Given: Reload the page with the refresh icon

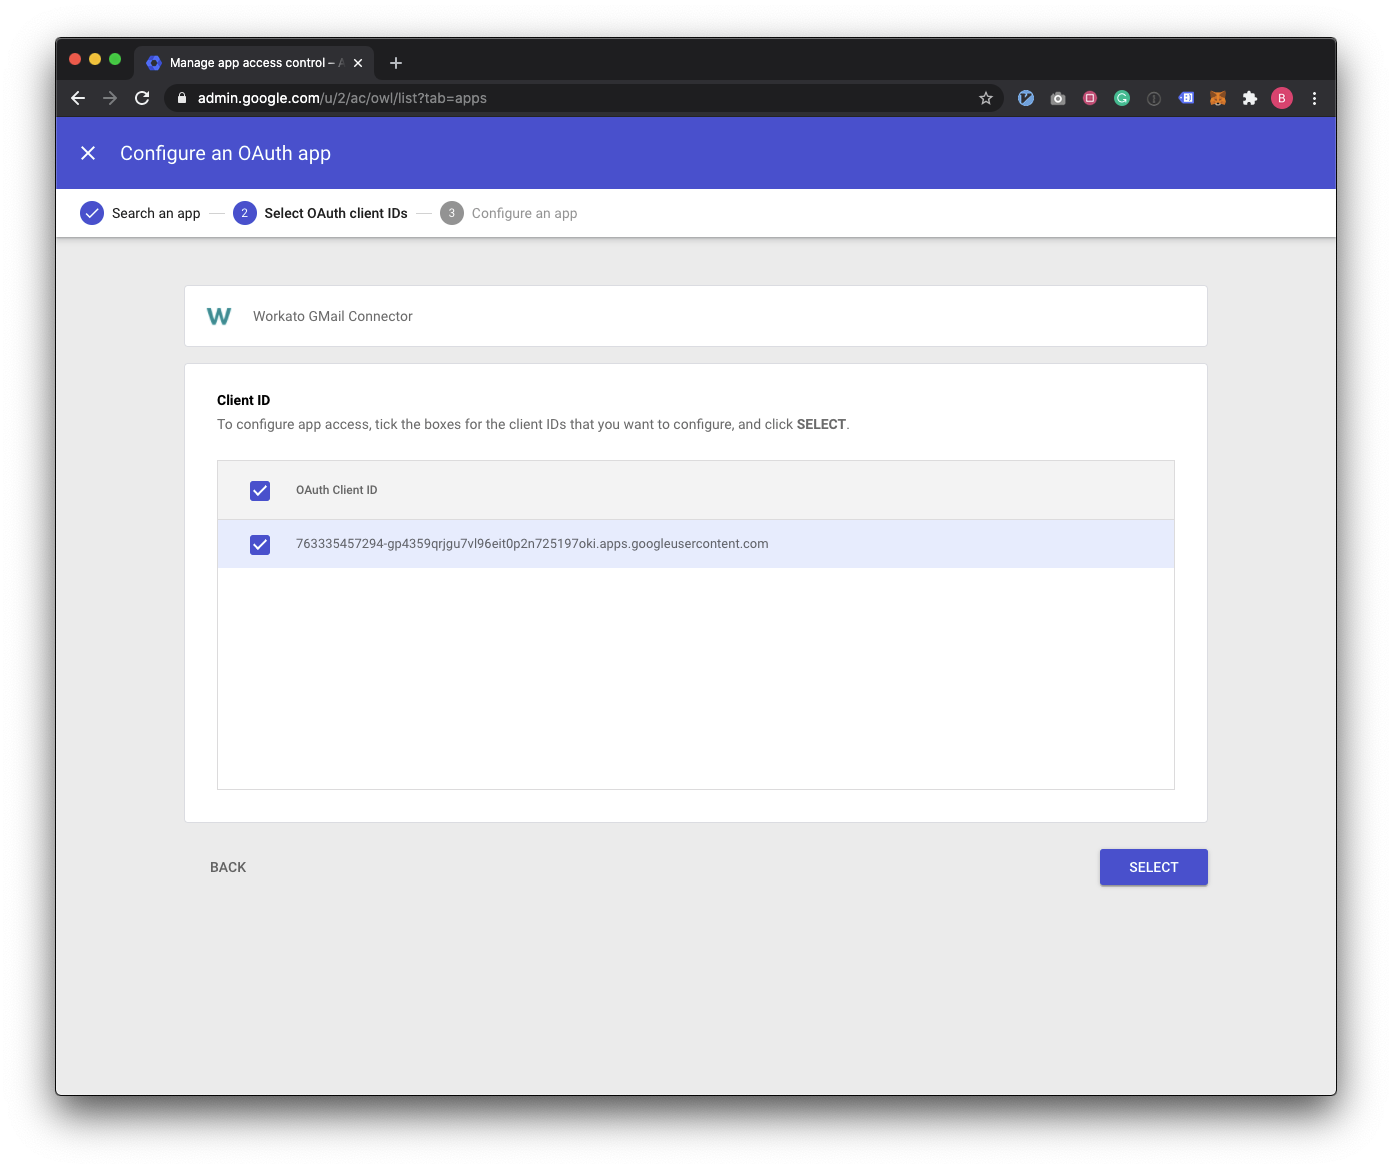Looking at the screenshot, I should (141, 98).
